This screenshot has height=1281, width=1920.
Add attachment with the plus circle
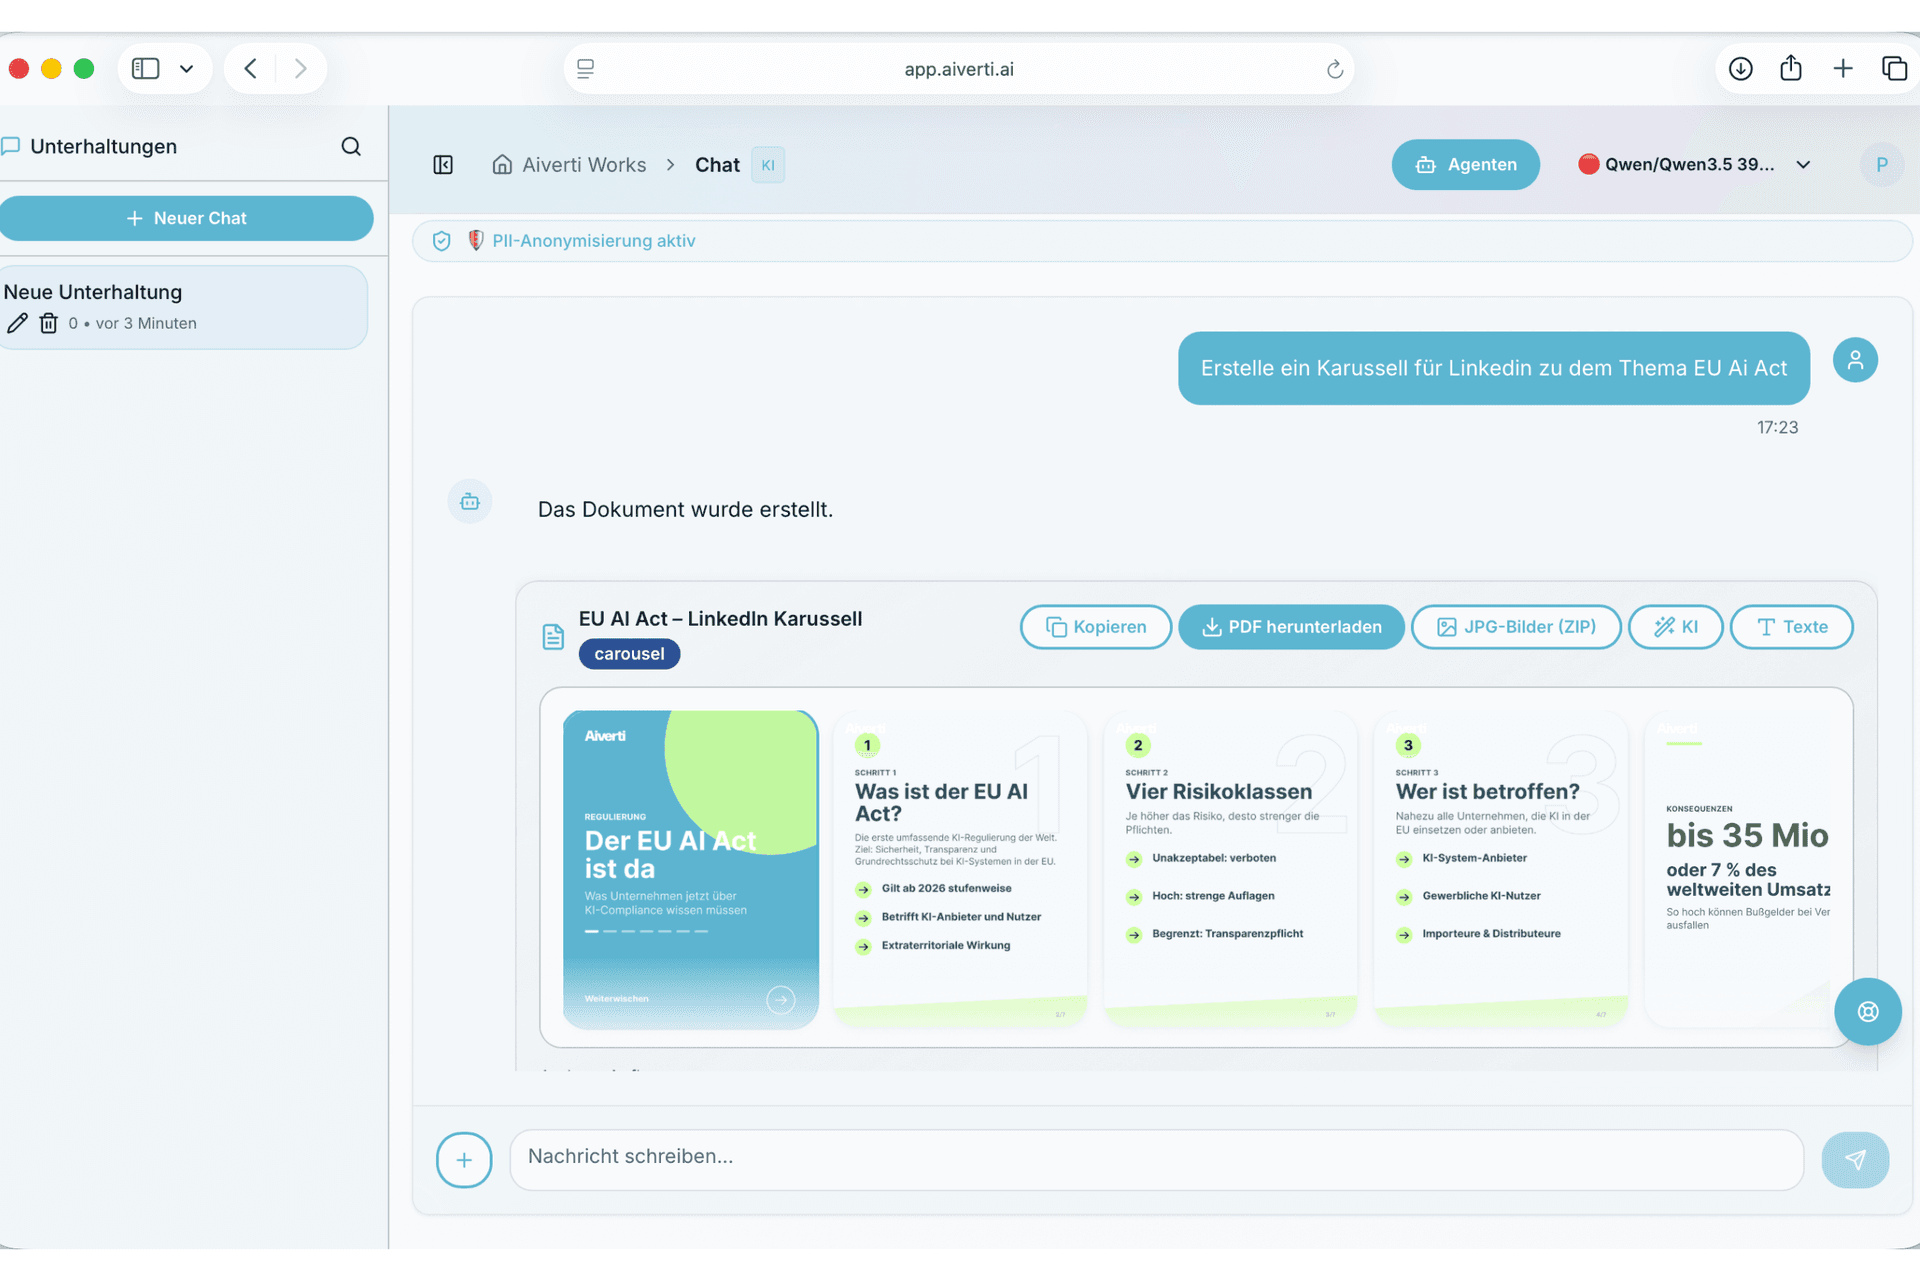pyautogui.click(x=464, y=1160)
